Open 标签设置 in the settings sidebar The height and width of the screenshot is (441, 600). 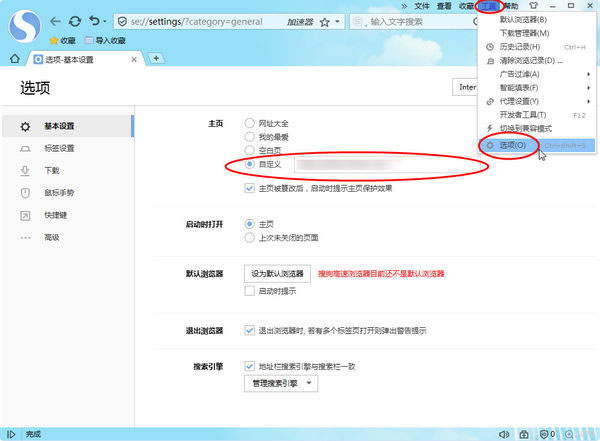[x=59, y=148]
